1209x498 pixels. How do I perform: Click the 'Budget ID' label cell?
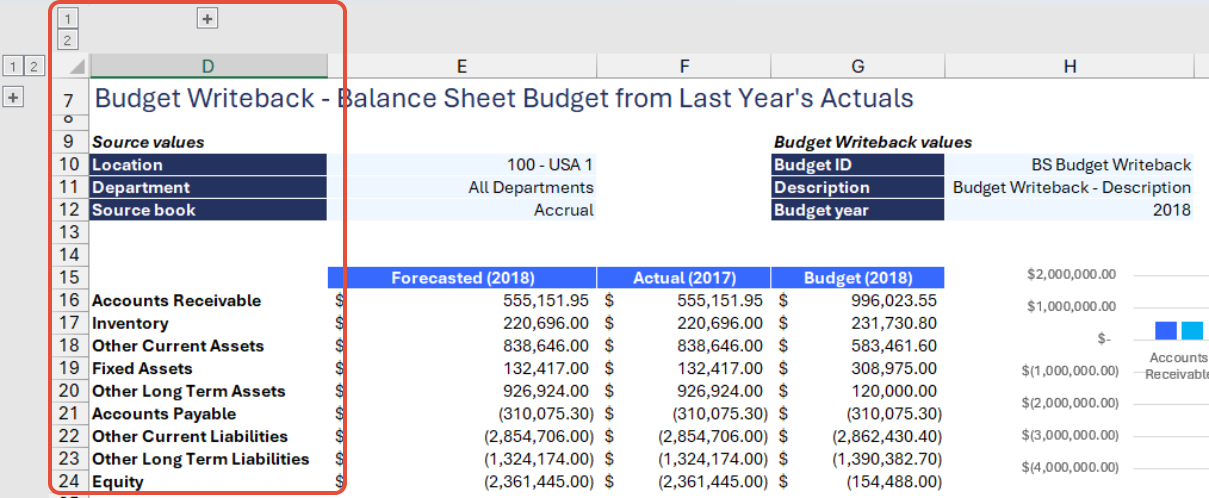click(x=858, y=165)
